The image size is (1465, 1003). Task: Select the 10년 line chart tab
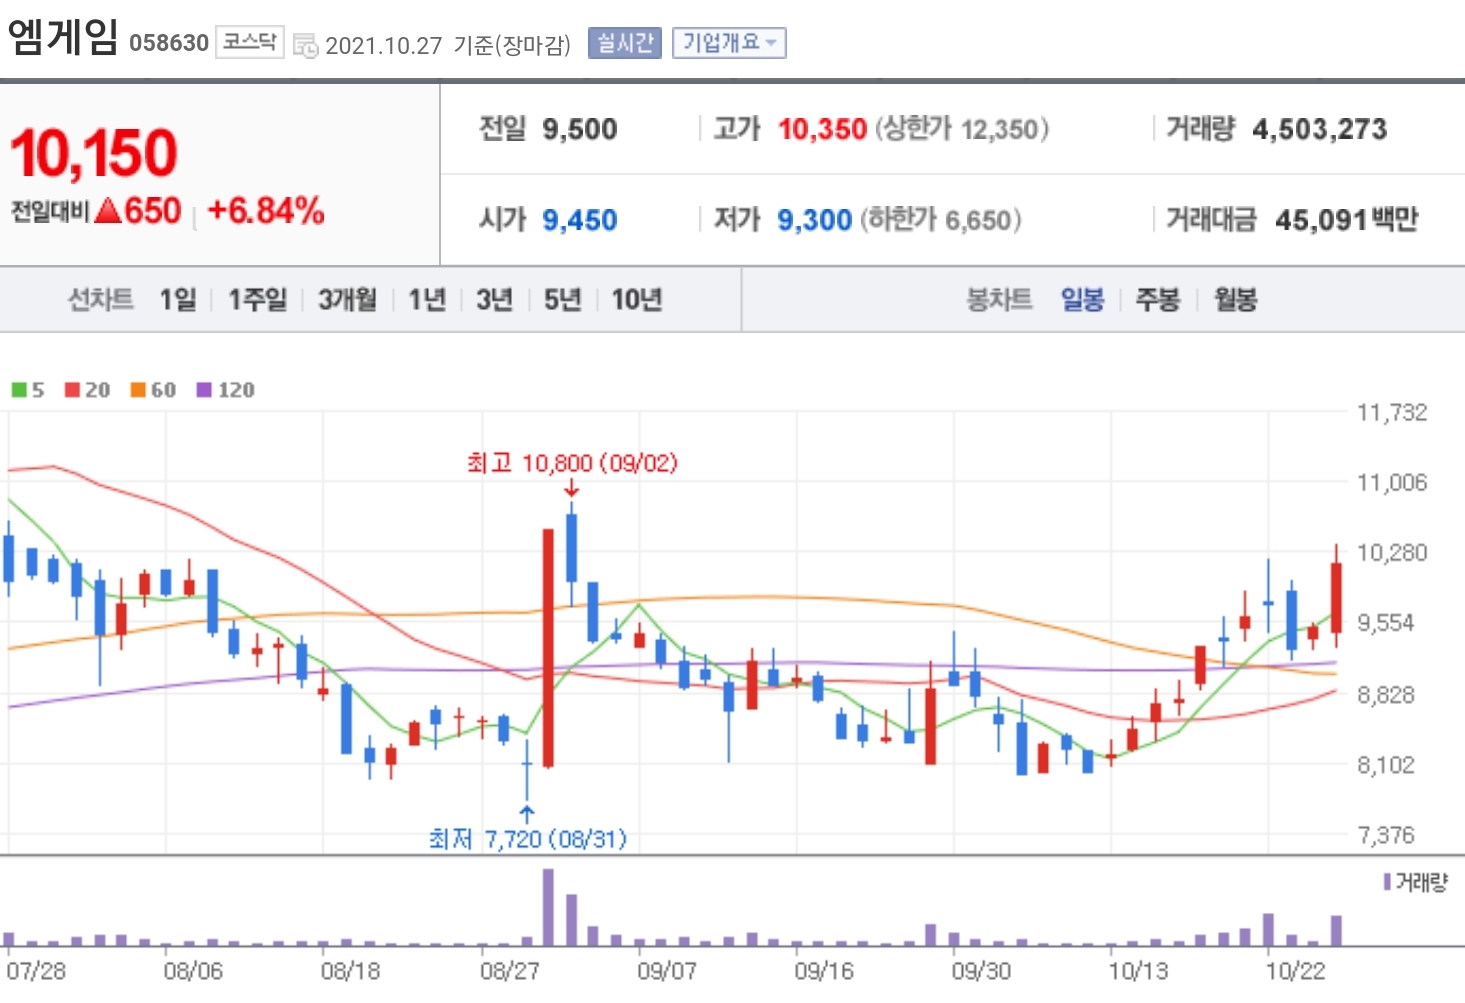(637, 299)
